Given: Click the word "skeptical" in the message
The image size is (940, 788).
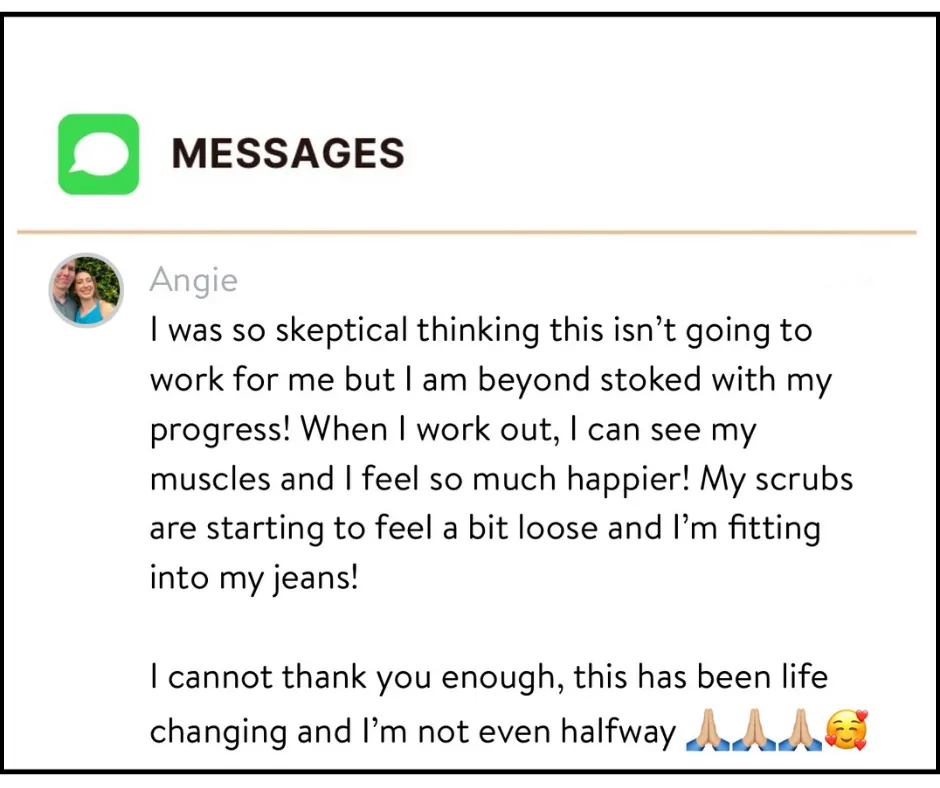Looking at the screenshot, I should (336, 331).
